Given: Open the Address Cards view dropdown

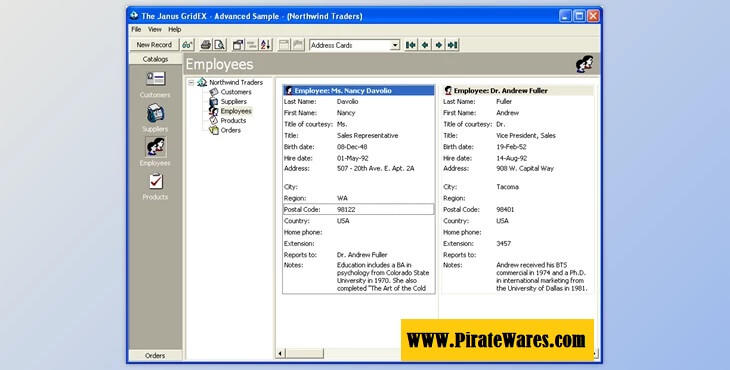Looking at the screenshot, I should [395, 45].
